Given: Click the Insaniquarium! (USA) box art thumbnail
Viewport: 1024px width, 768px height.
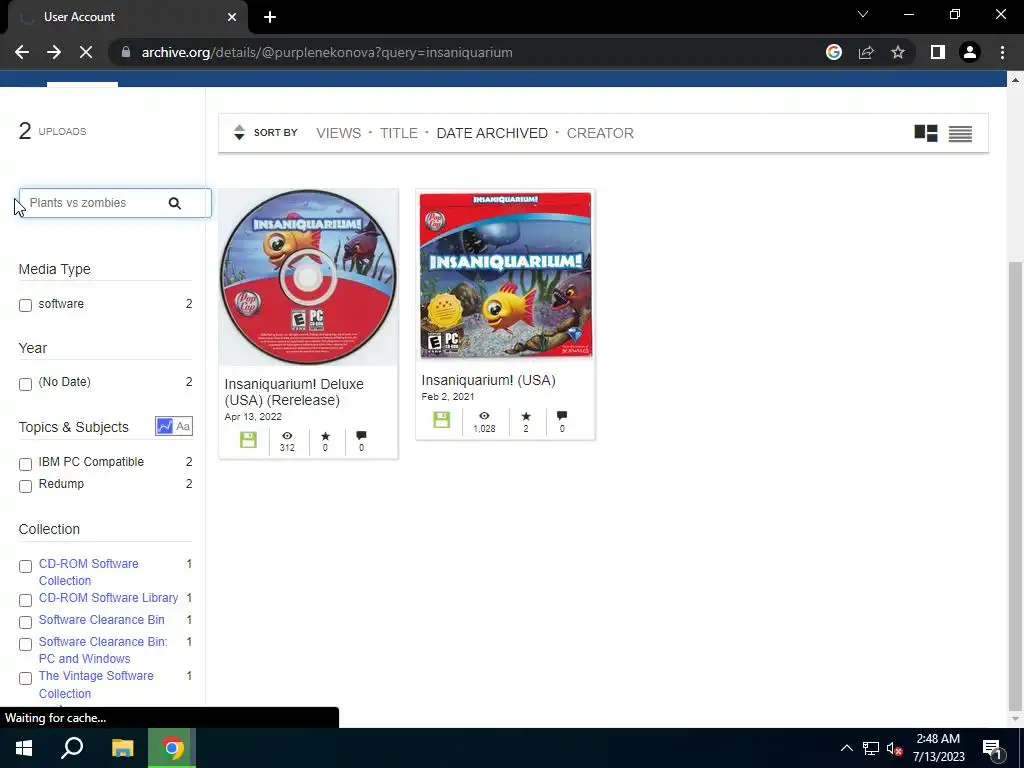Looking at the screenshot, I should click(505, 275).
